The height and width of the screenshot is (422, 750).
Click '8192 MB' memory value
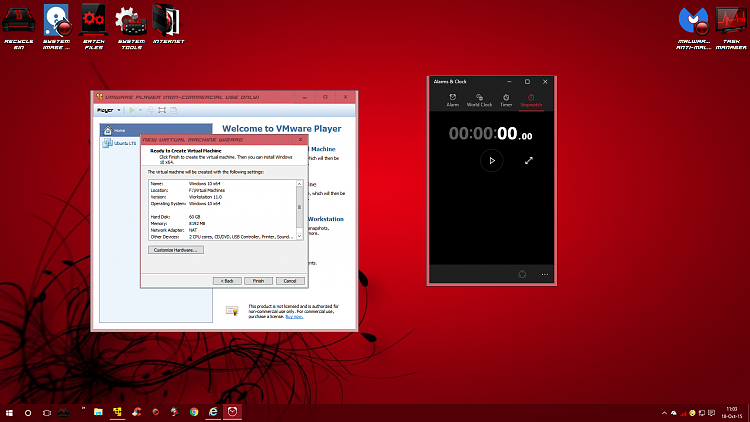click(x=197, y=224)
